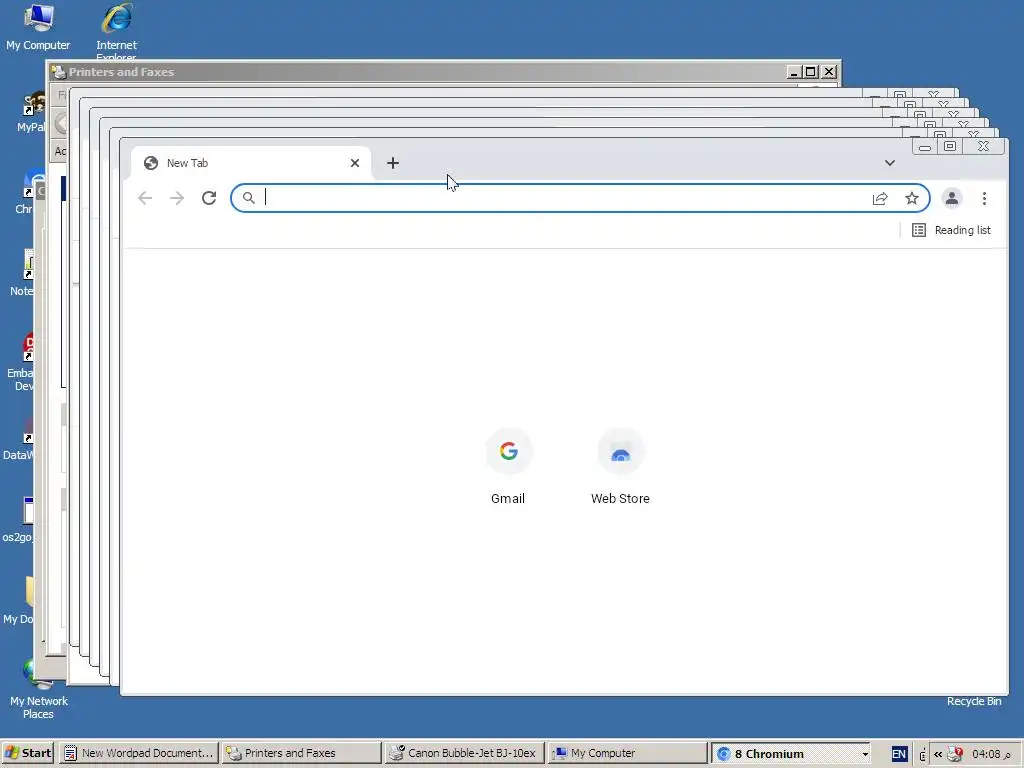Select My Network Places desktop icon
This screenshot has height=768, width=1024.
(x=39, y=691)
